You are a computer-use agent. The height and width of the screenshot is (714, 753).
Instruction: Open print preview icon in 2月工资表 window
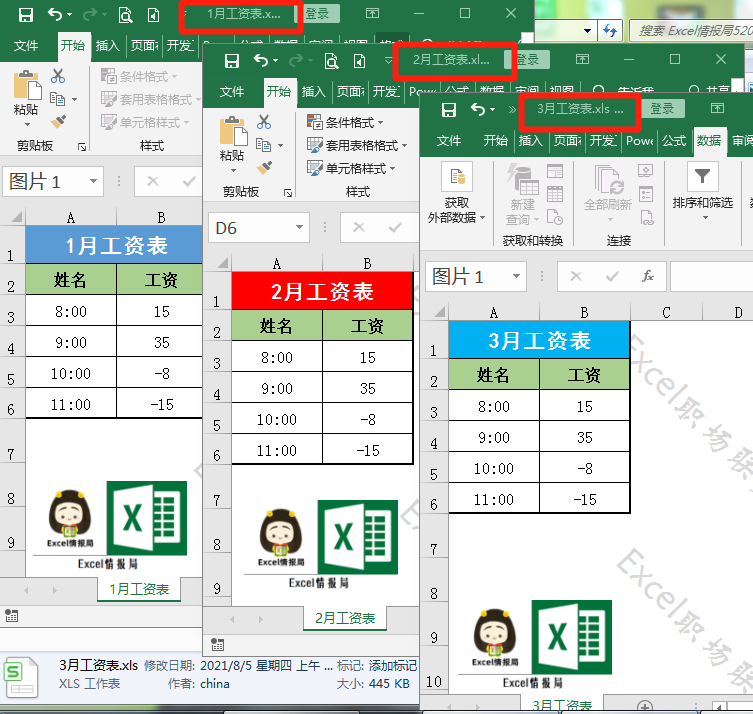(x=331, y=61)
